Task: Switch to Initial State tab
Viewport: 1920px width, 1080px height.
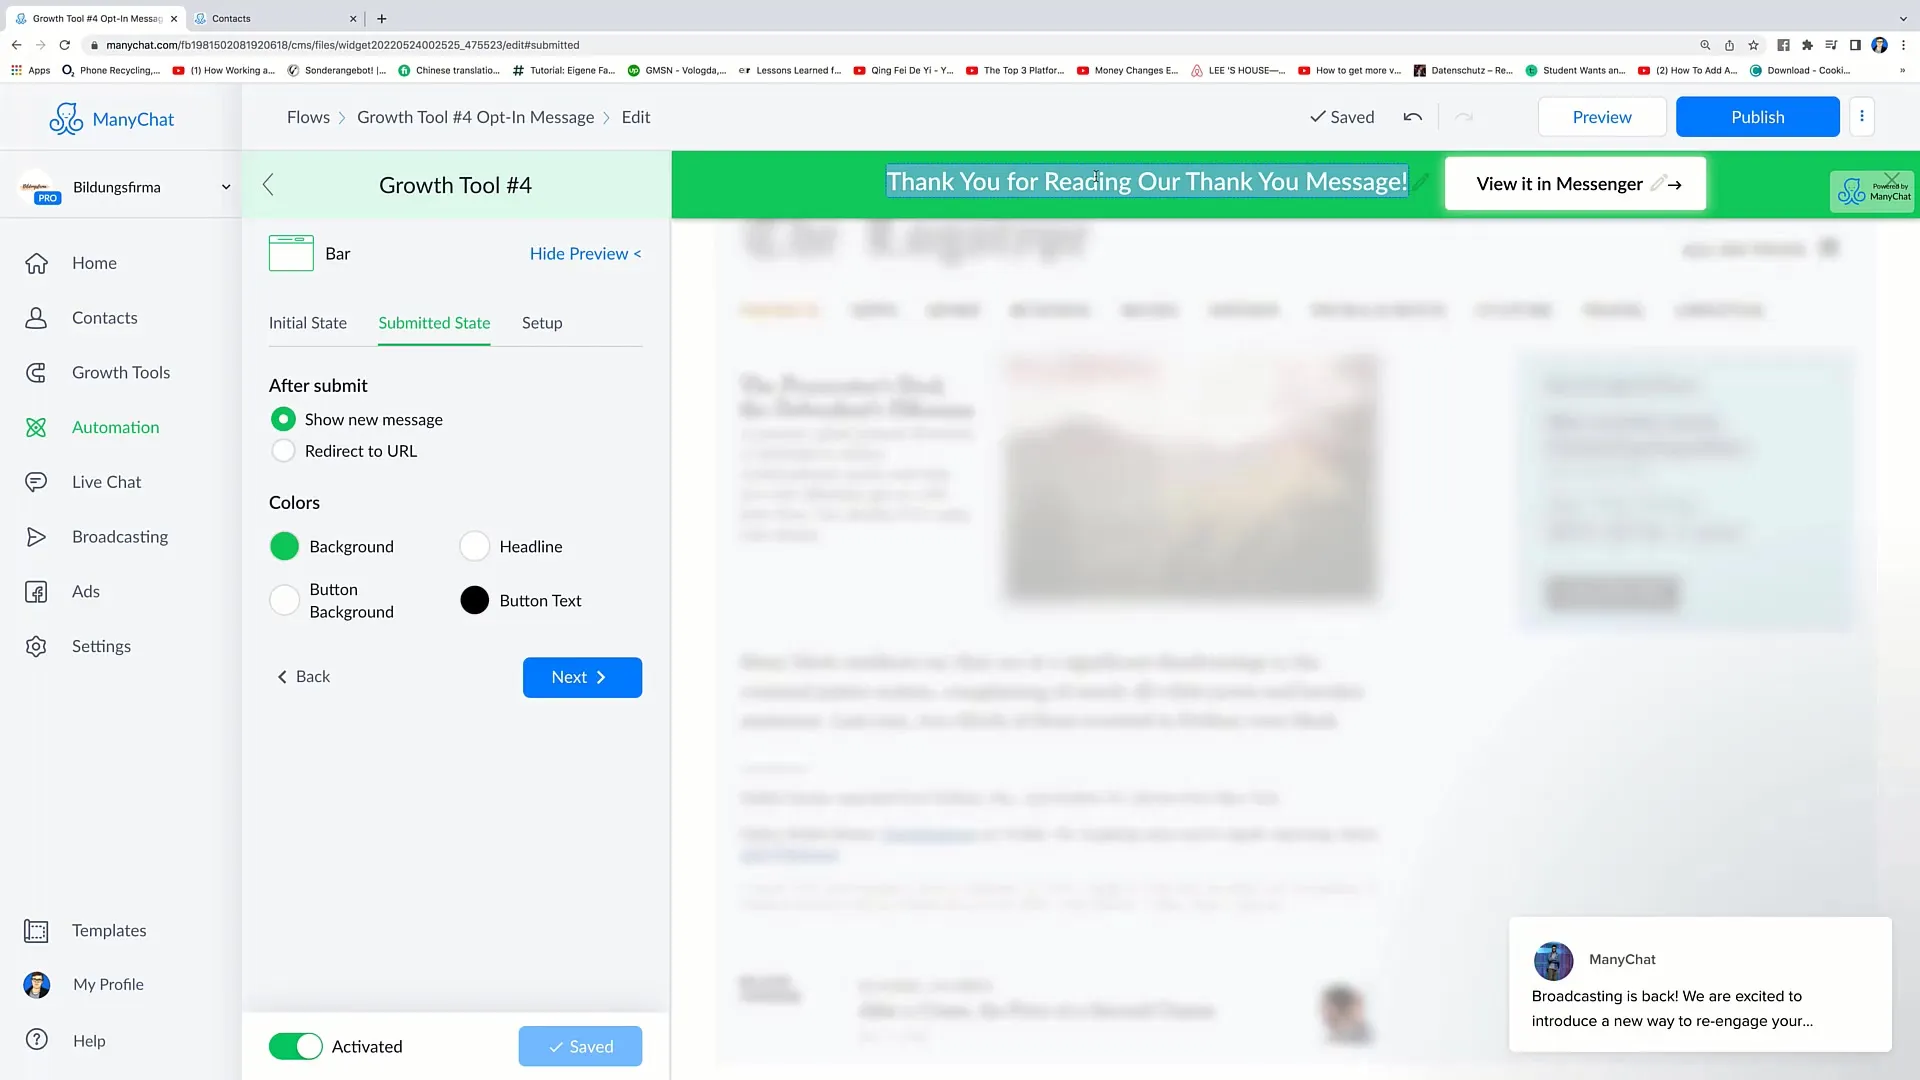Action: [x=307, y=322]
